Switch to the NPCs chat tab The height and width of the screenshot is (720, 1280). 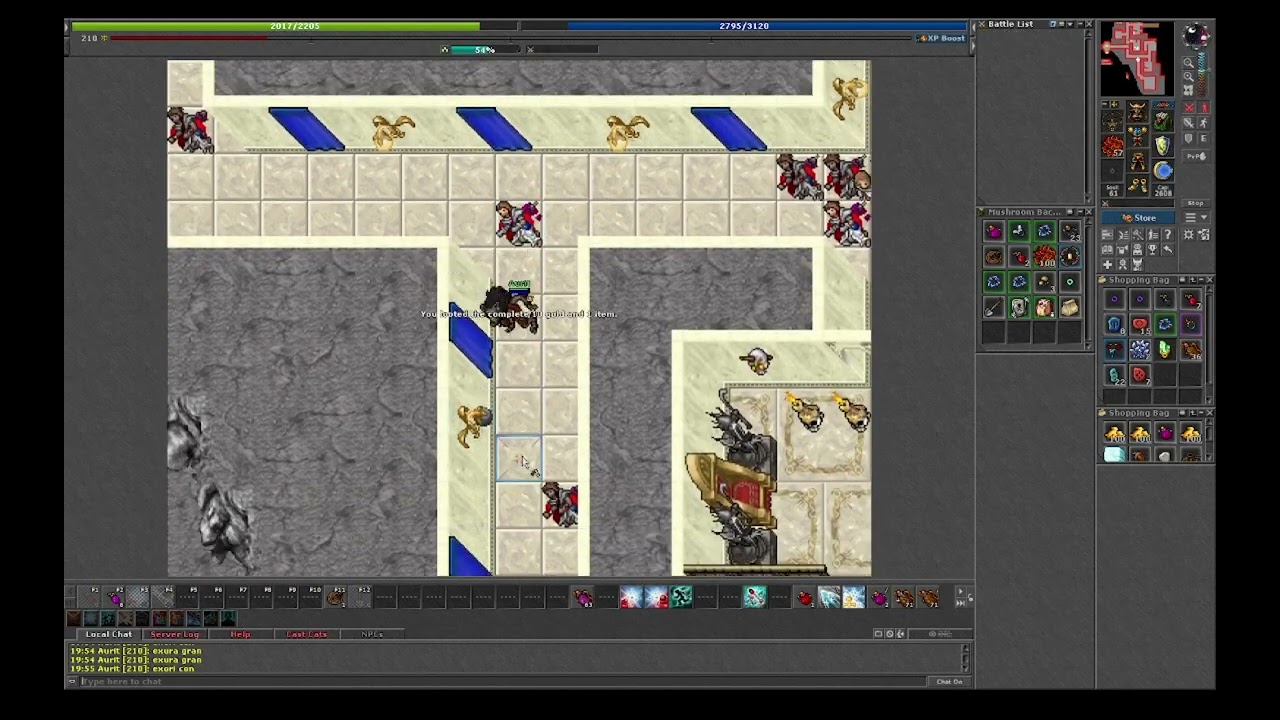(x=372, y=634)
